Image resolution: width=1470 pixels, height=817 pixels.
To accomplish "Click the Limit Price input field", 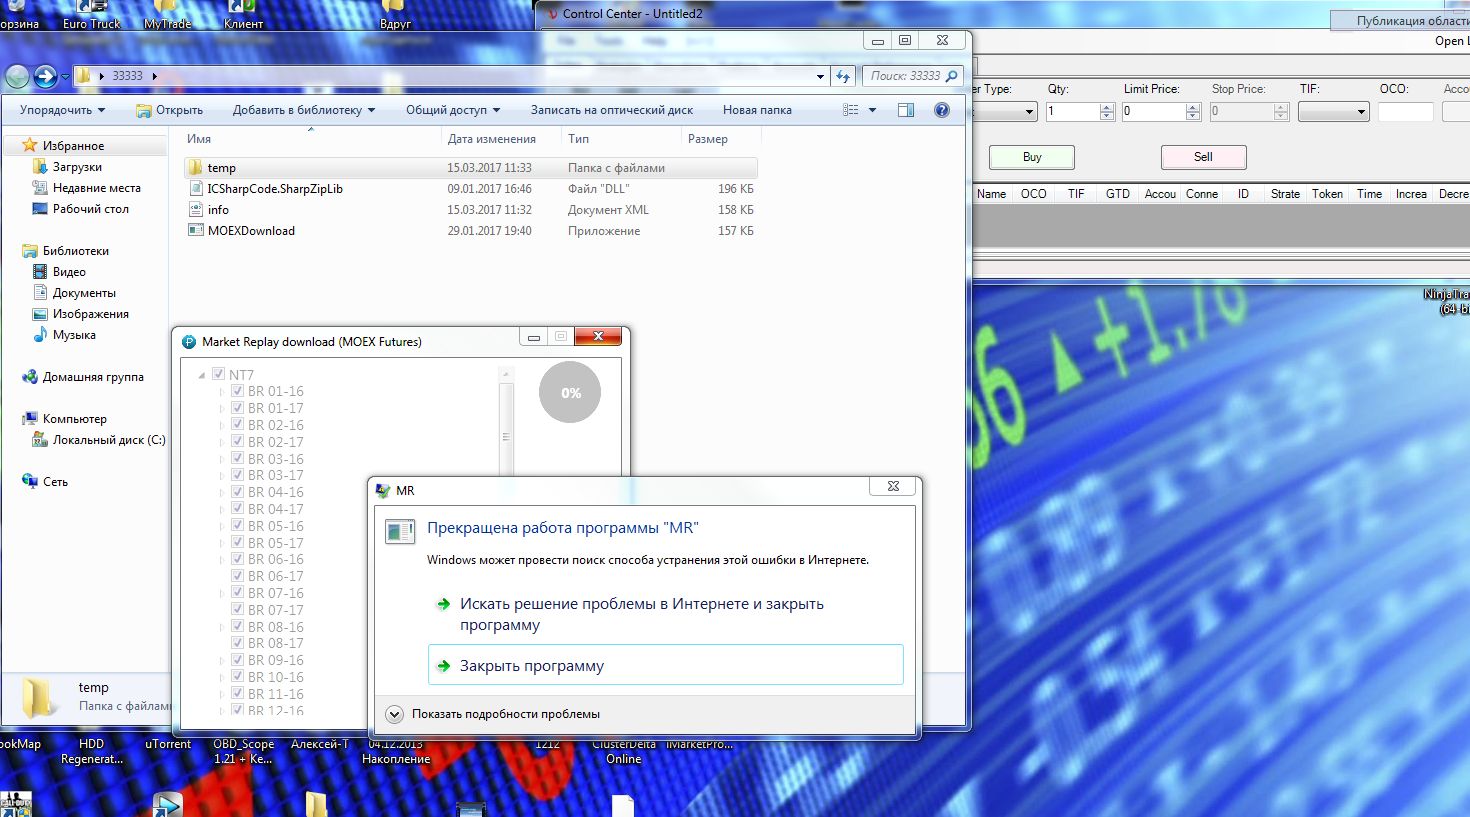I will [1153, 112].
